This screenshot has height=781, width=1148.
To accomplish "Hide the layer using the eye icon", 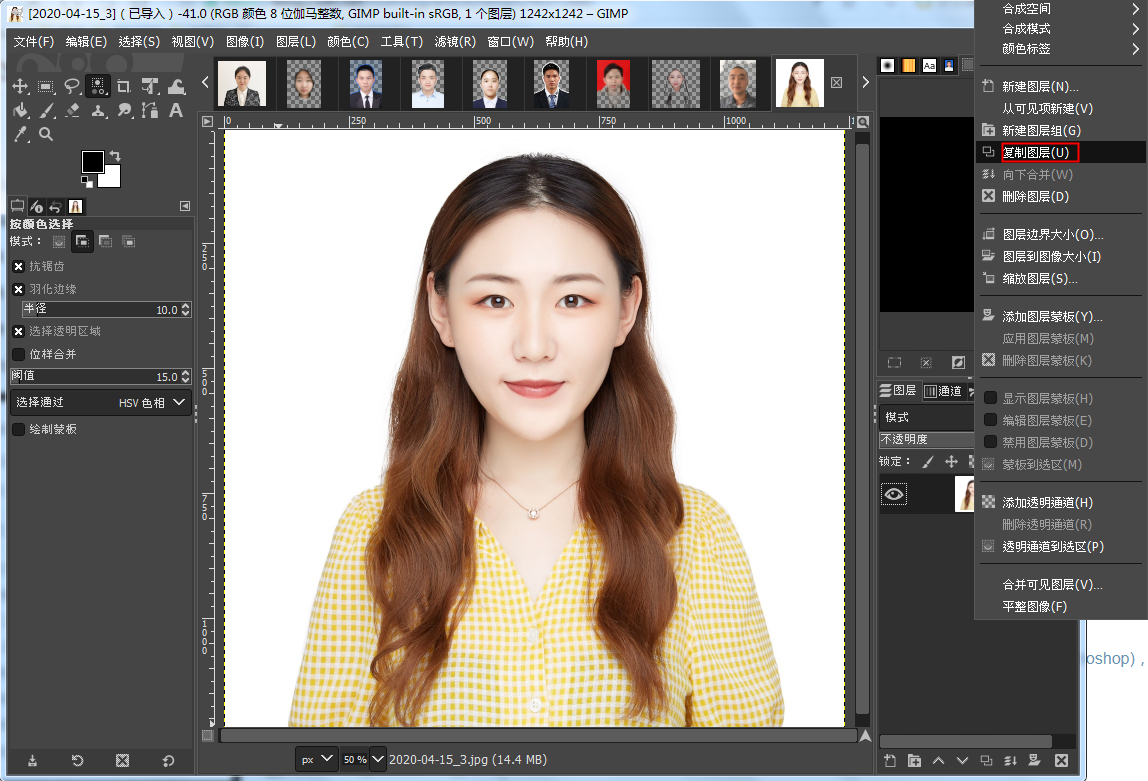I will [893, 494].
